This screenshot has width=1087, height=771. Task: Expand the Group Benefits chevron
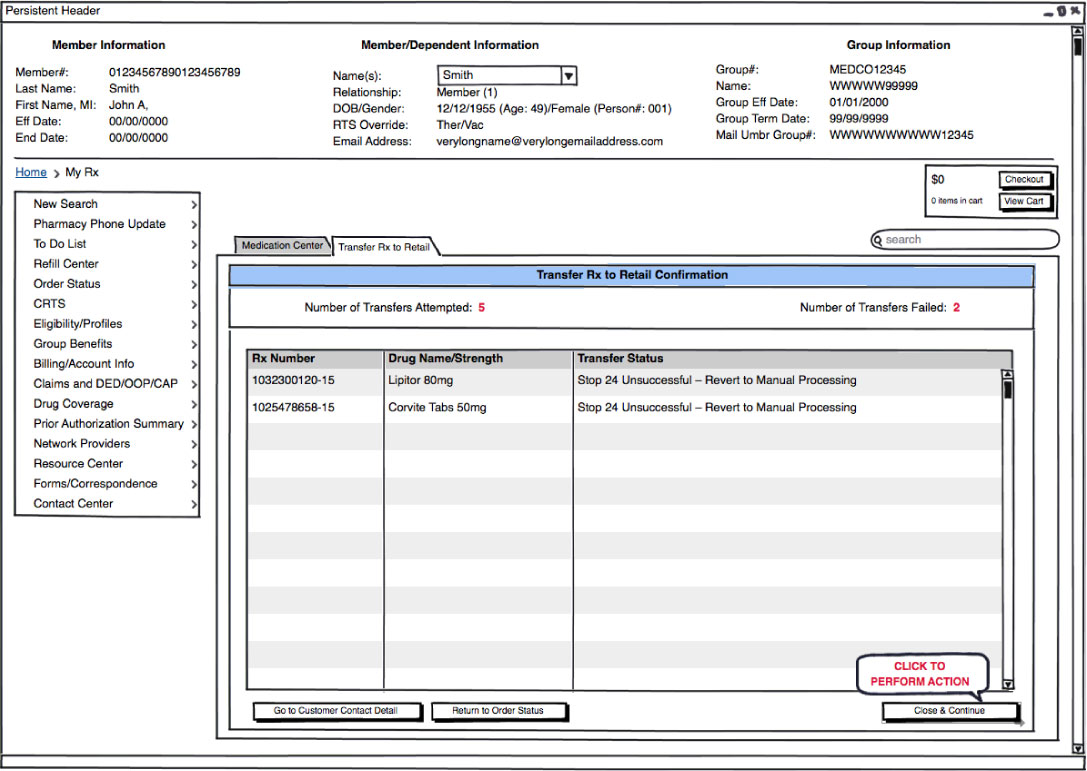(x=193, y=345)
